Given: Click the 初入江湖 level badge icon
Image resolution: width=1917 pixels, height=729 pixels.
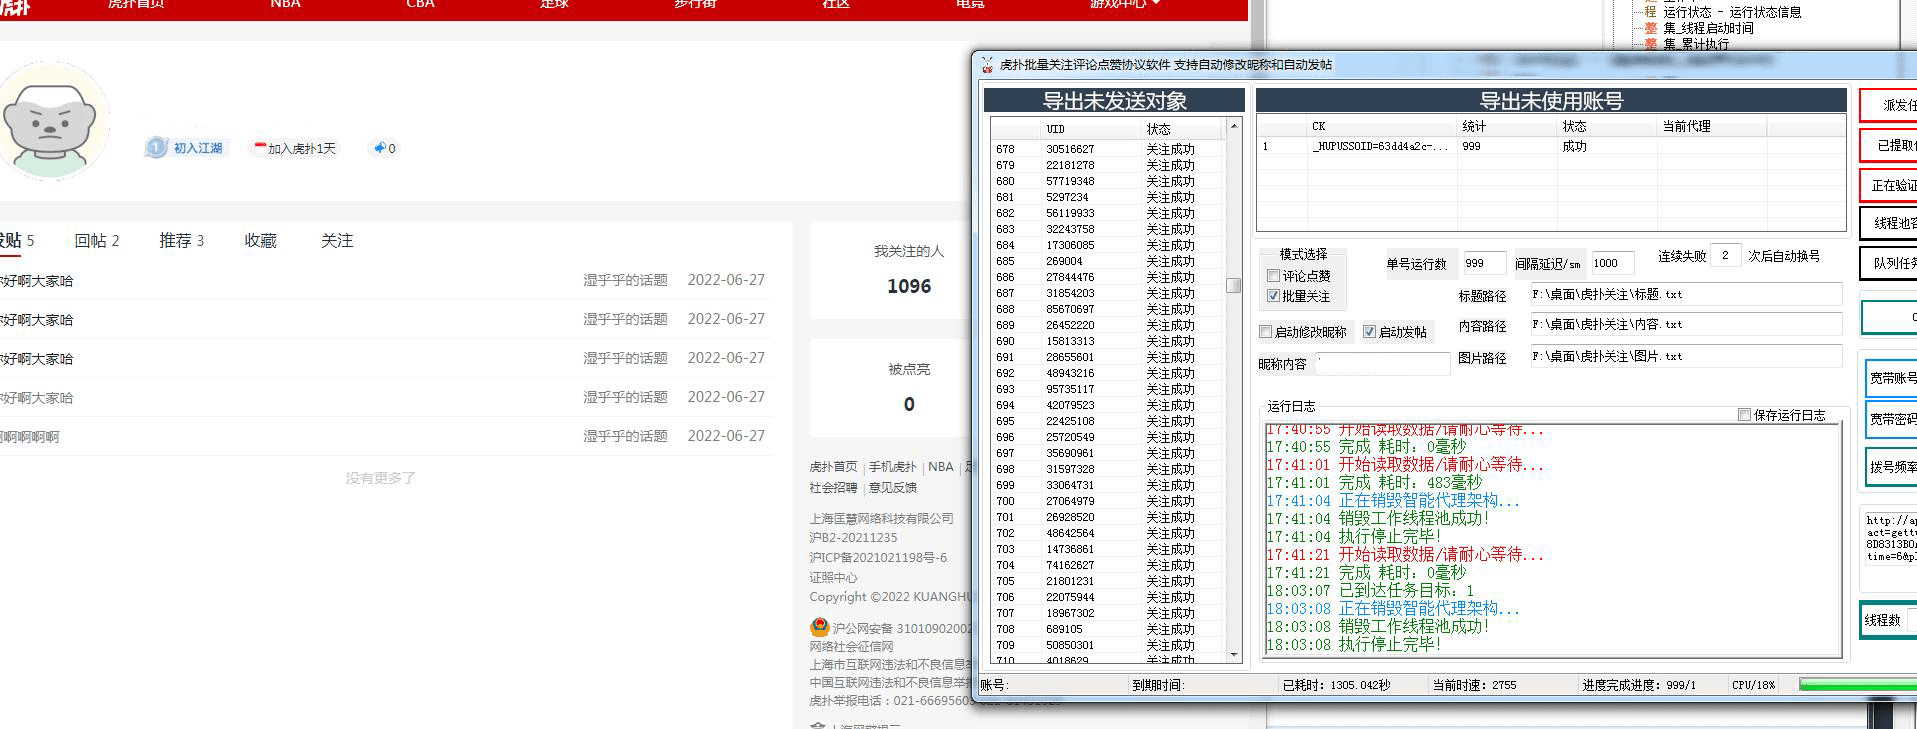Looking at the screenshot, I should pyautogui.click(x=156, y=148).
